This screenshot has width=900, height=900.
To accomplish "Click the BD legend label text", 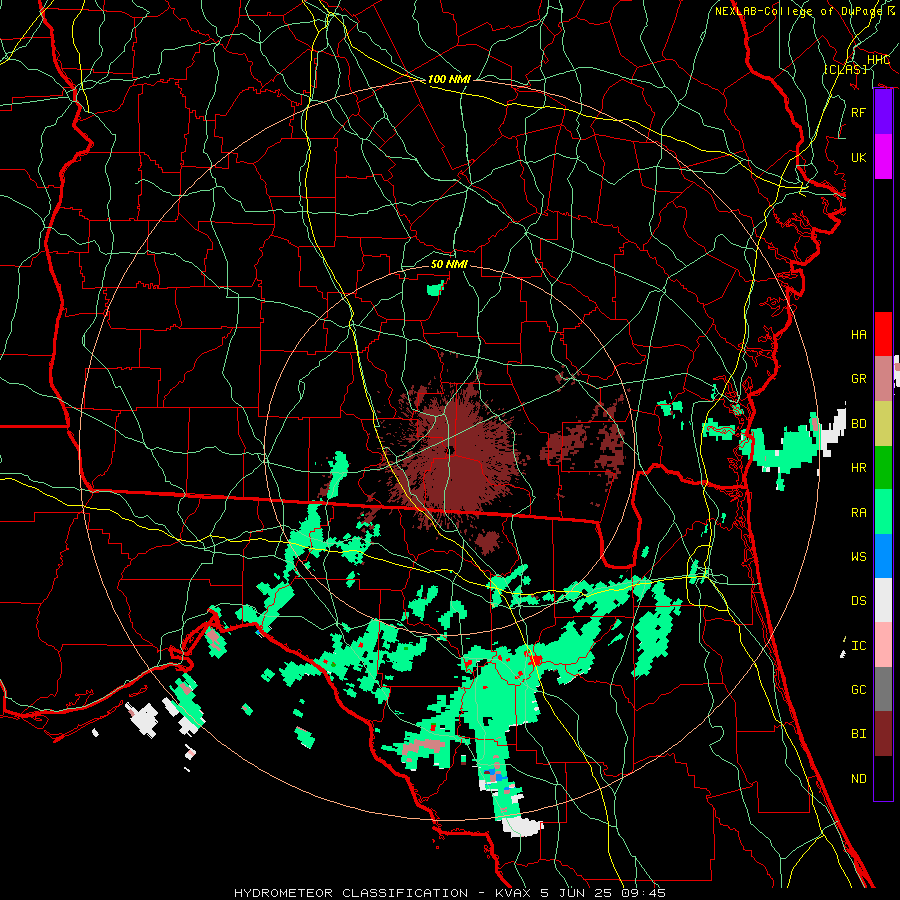I will (x=859, y=424).
